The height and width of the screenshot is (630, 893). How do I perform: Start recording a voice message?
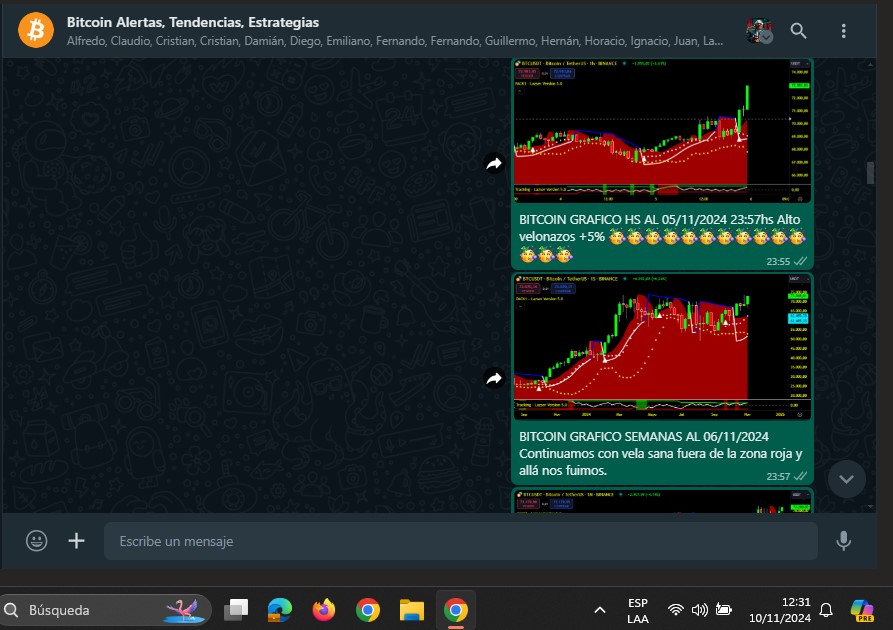tap(843, 541)
